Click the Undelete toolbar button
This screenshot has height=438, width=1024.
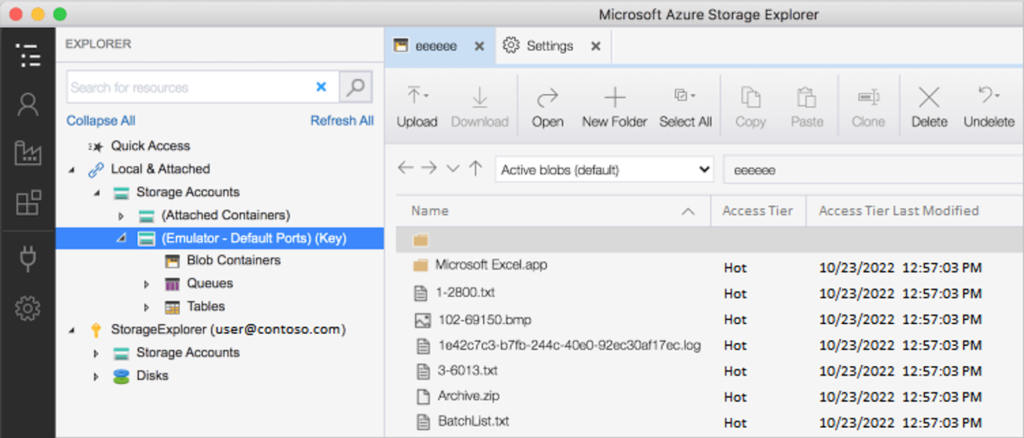(989, 106)
